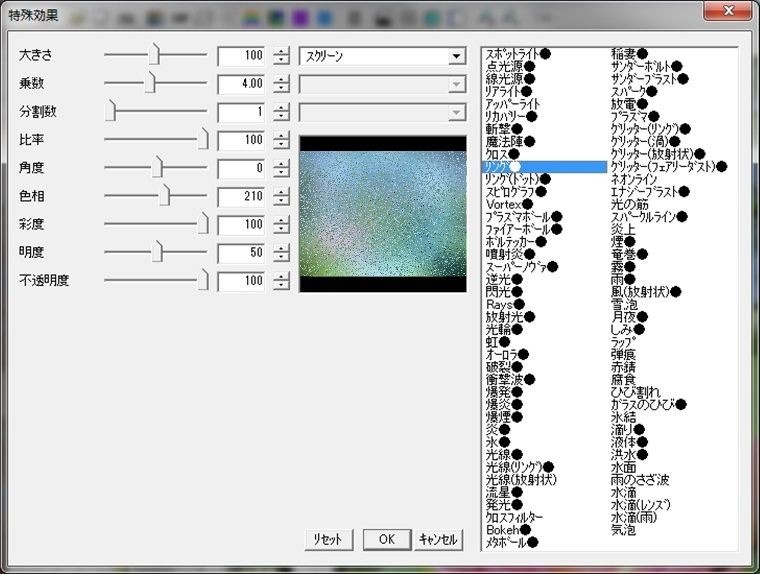Viewport: 760px width, 574px height.
Task: Select 竜巻 effect
Action: 629,255
